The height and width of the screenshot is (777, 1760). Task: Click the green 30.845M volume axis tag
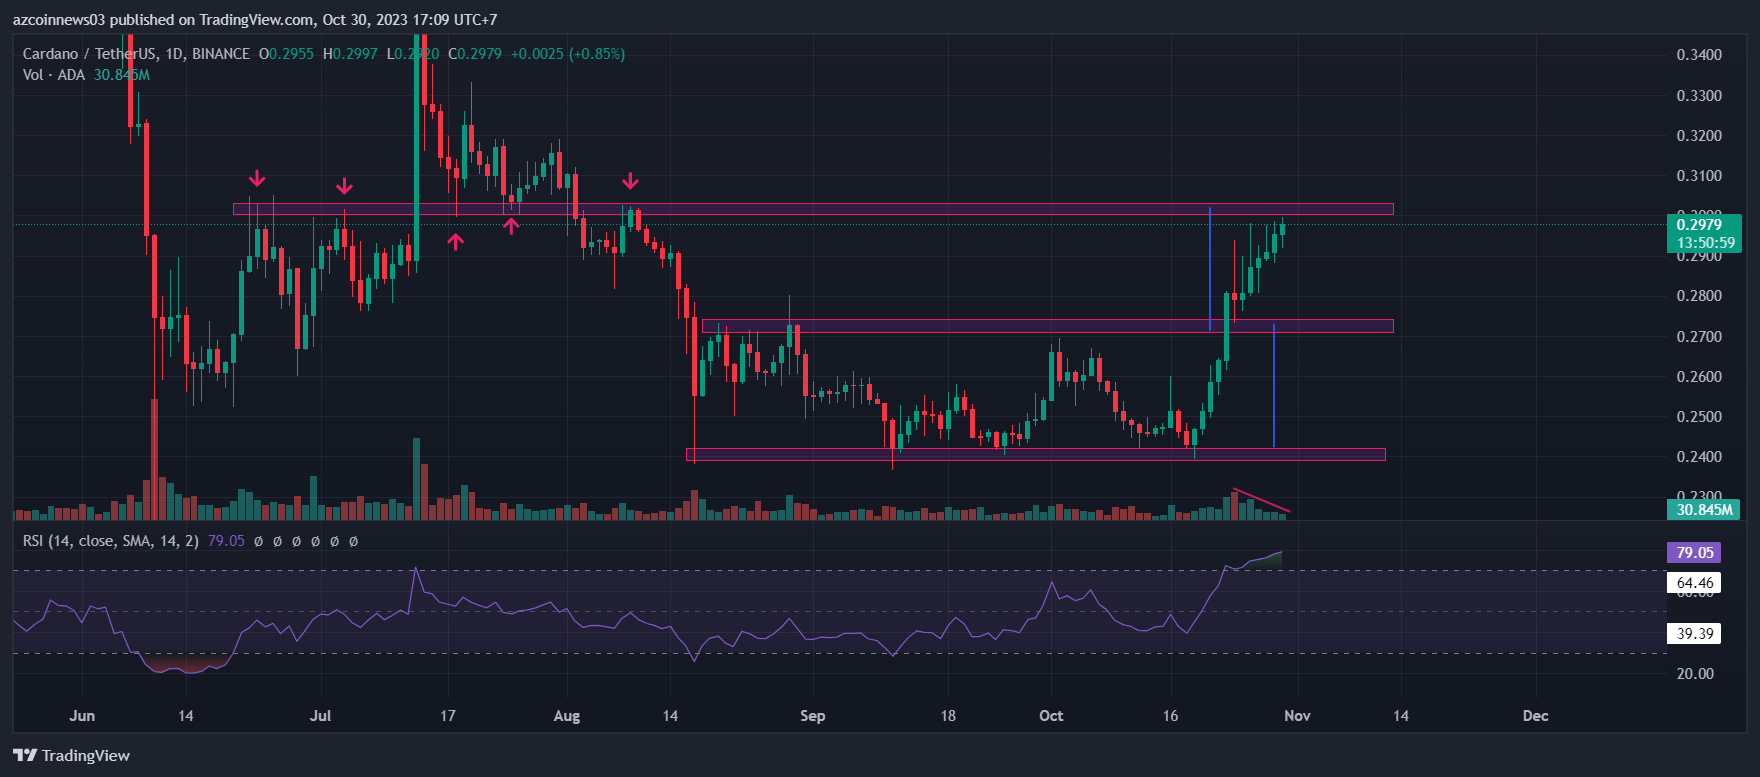[1704, 510]
